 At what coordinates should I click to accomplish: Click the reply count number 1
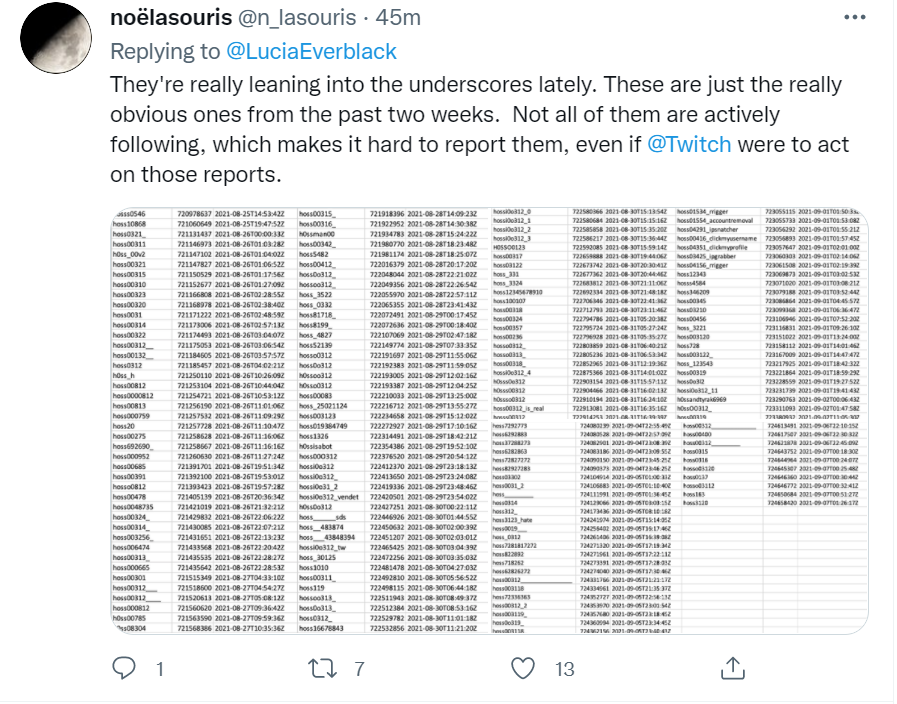coord(160,667)
